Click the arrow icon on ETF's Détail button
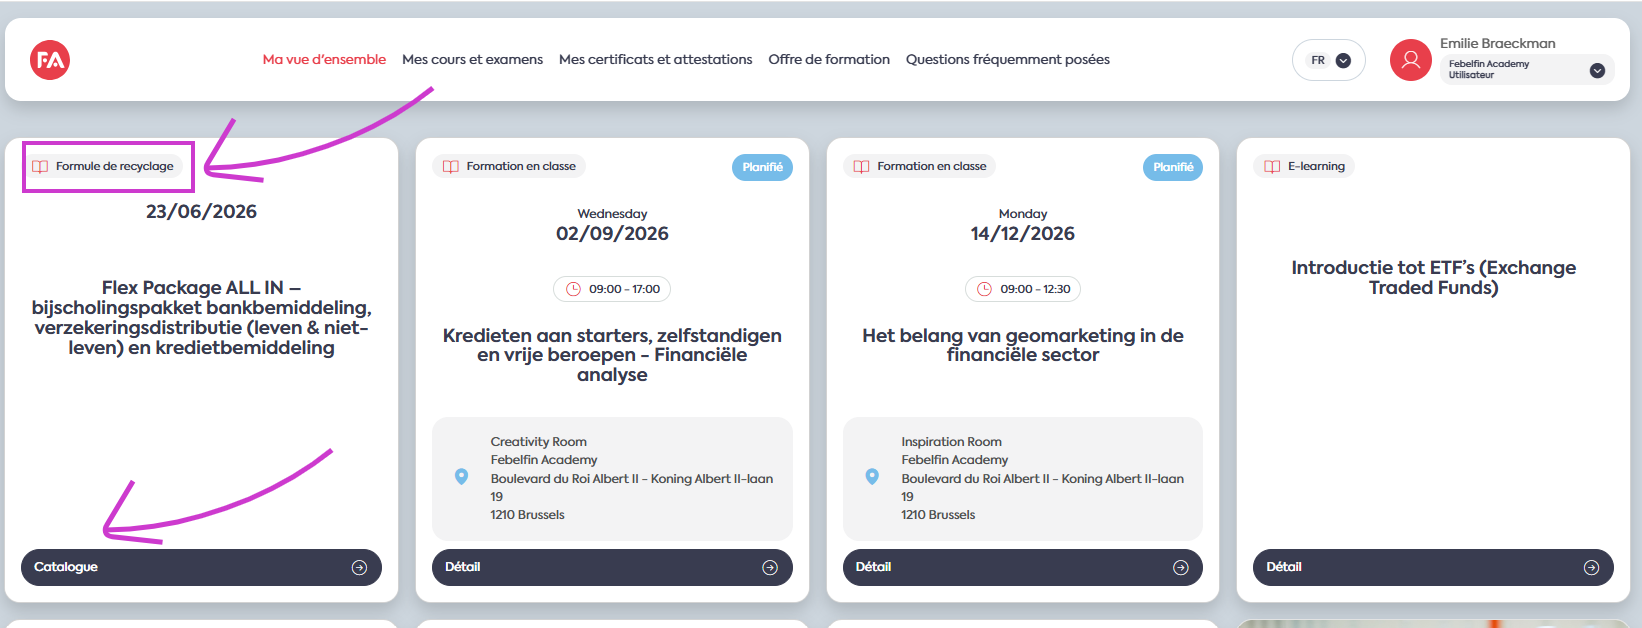 [x=1591, y=567]
